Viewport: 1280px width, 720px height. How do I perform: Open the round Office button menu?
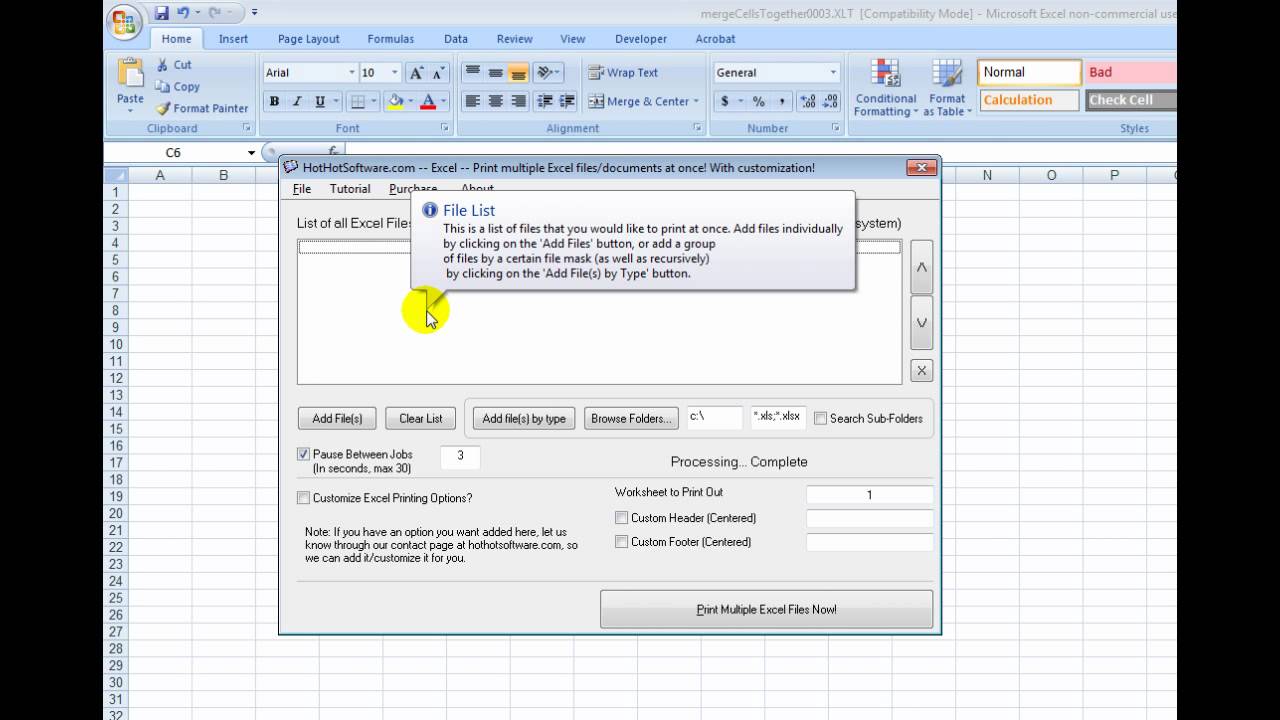[x=124, y=21]
